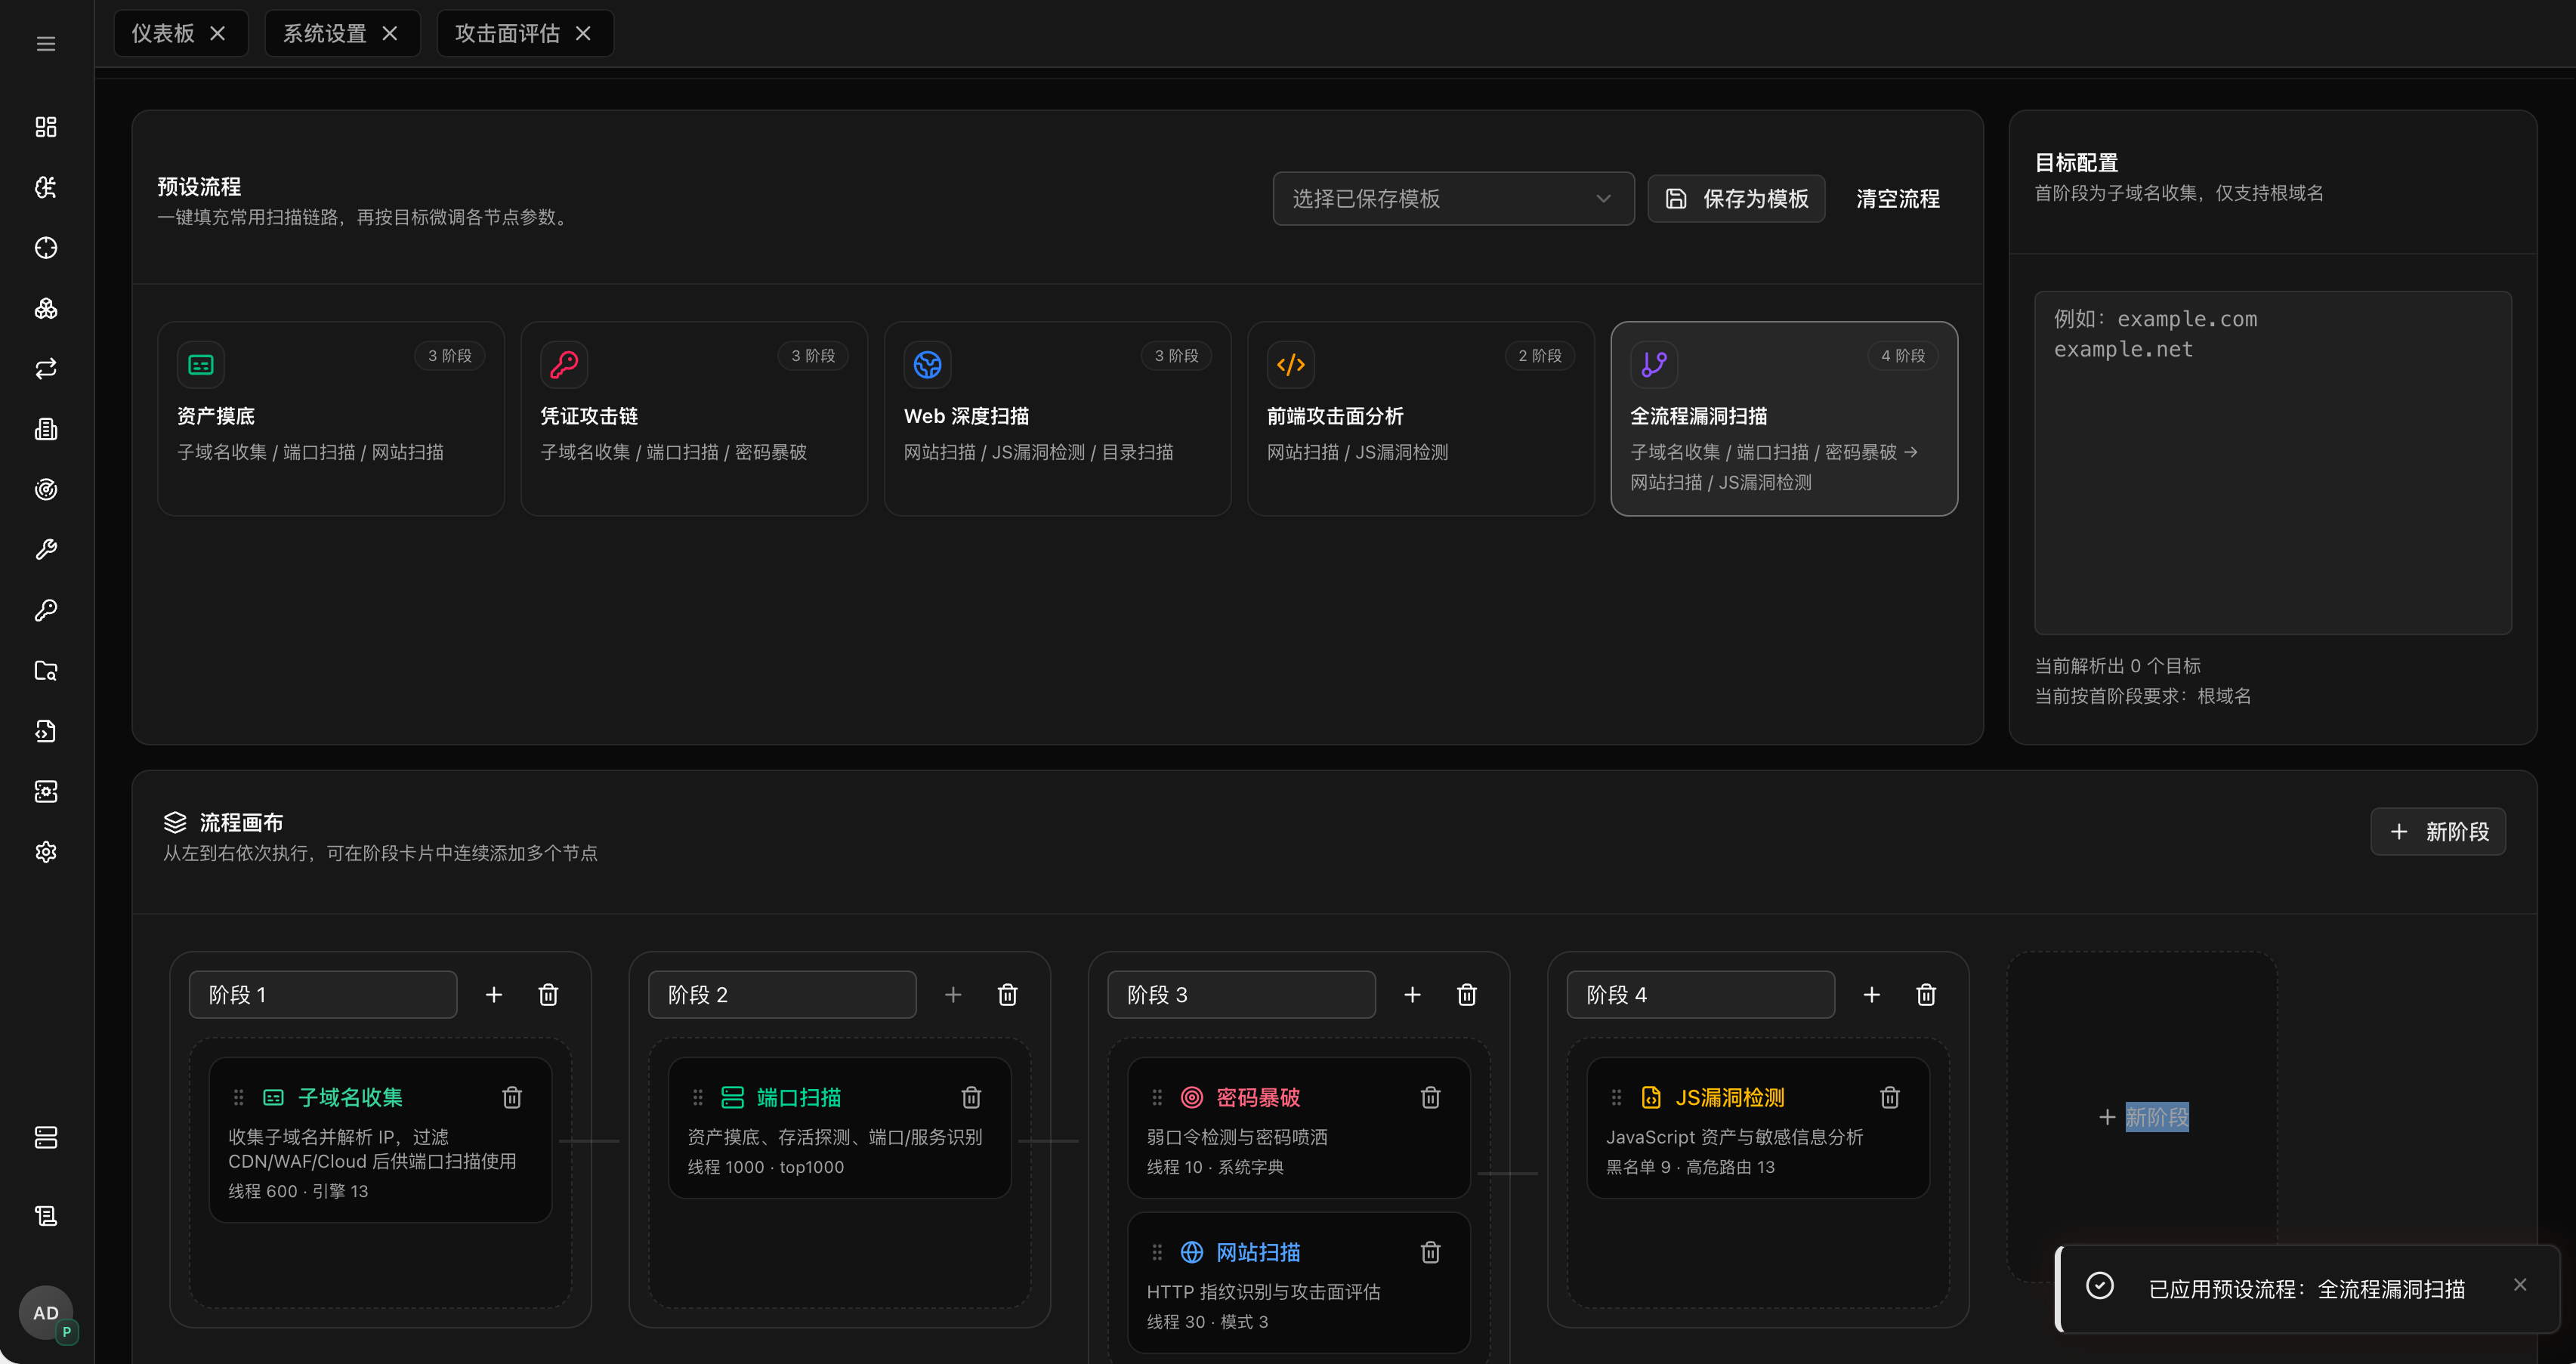Select the 凭证攻击链 preset card

click(x=694, y=419)
